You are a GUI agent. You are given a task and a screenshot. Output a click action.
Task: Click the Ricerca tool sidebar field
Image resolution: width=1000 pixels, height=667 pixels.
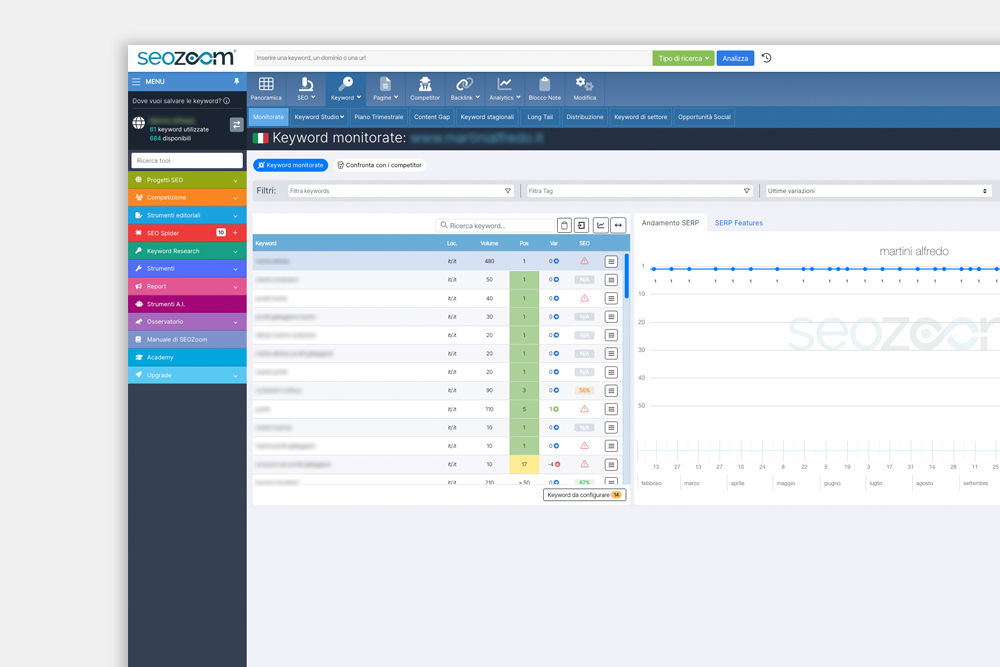point(187,161)
